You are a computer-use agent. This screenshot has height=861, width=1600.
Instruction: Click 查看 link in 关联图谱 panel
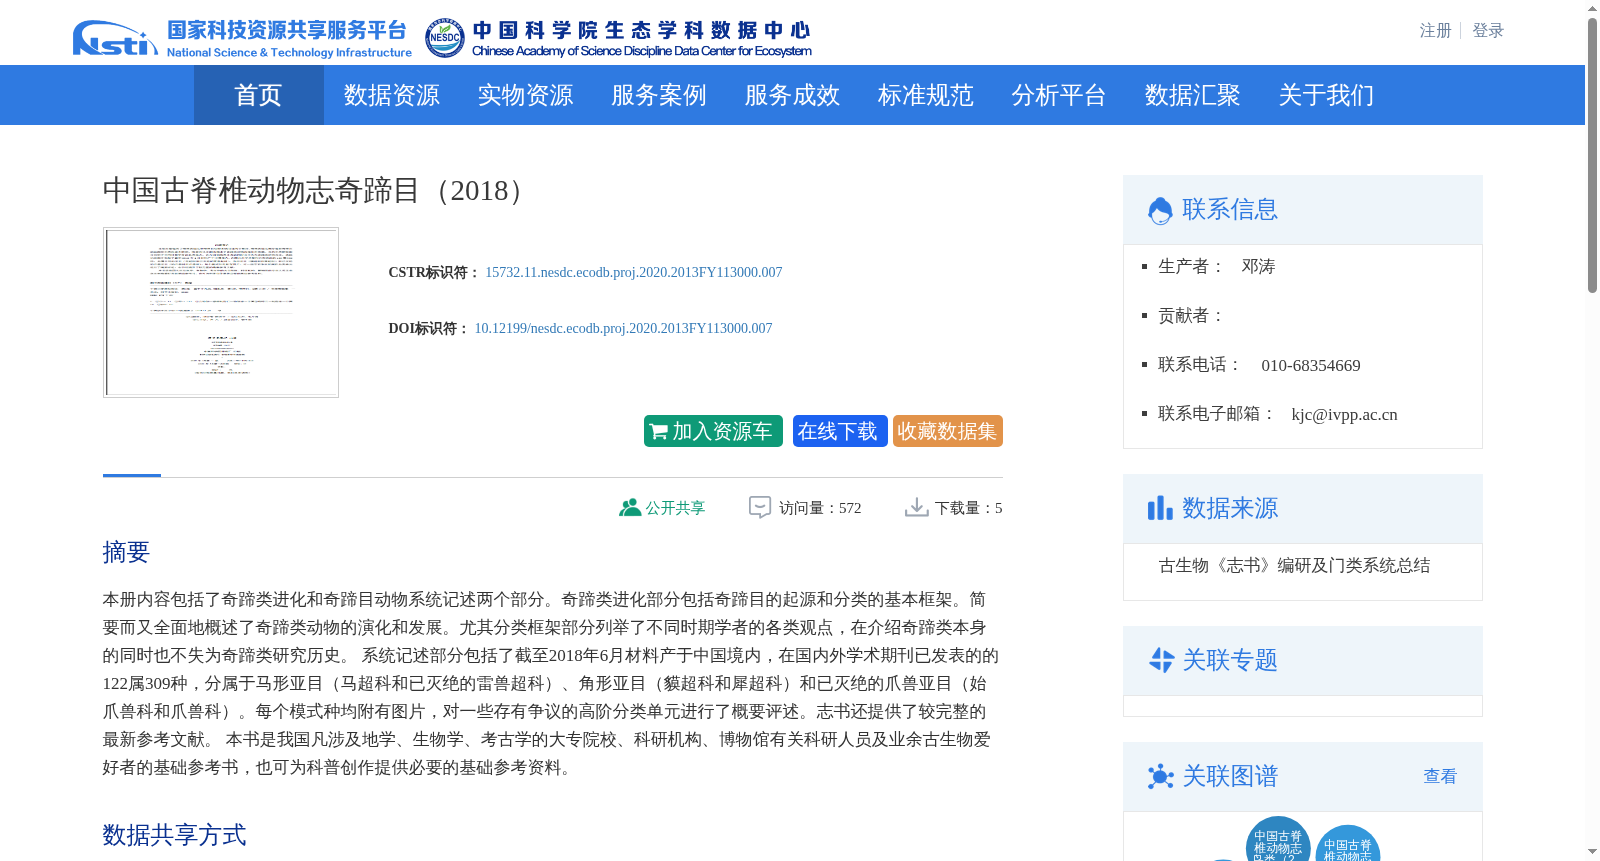pos(1440,776)
